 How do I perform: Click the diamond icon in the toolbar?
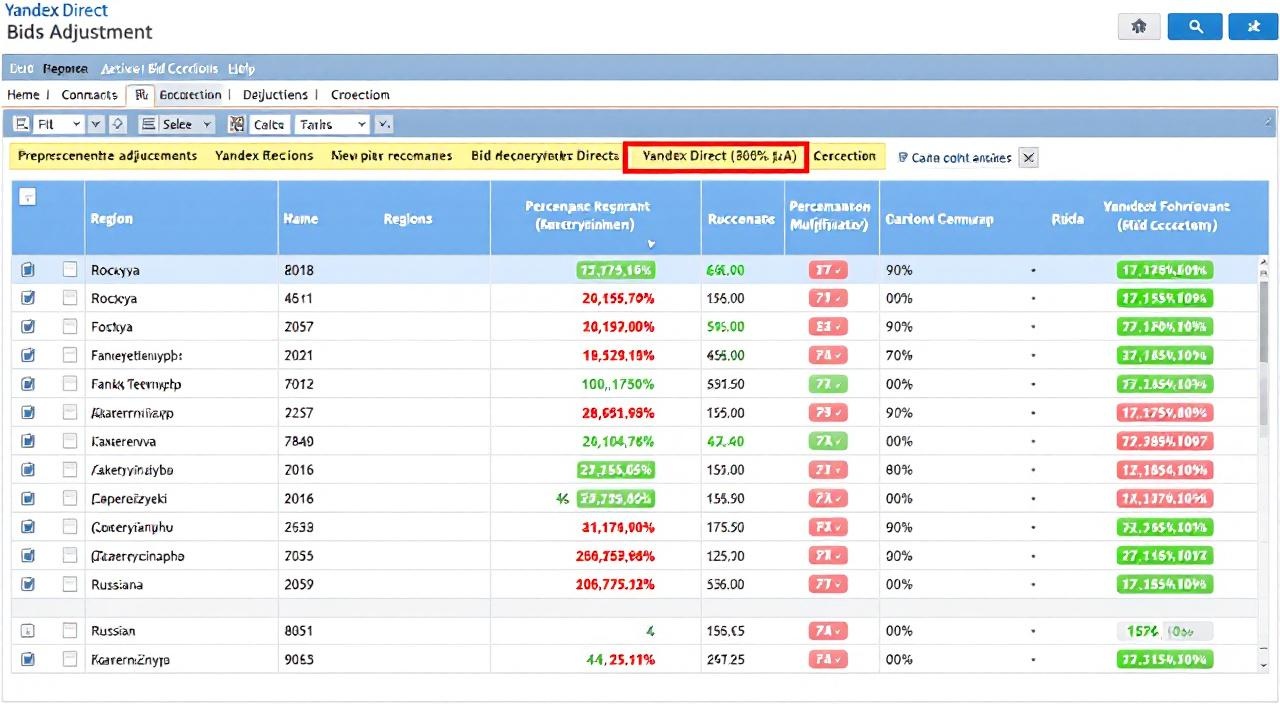117,124
